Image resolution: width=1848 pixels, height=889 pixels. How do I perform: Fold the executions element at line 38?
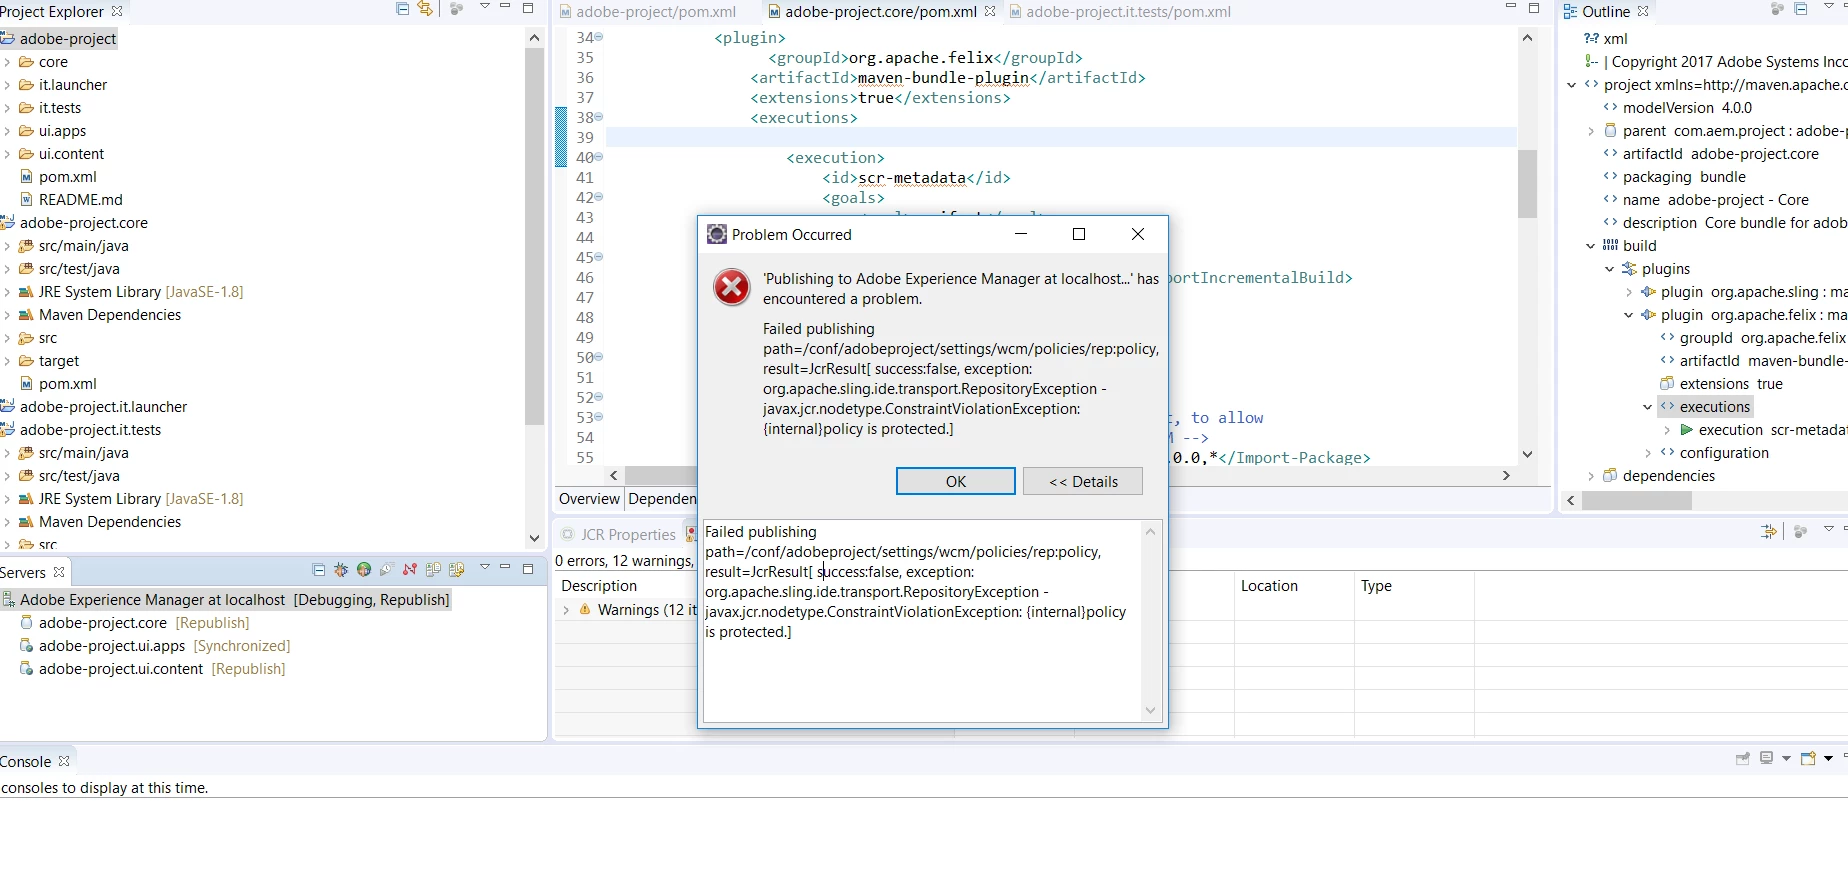599,117
